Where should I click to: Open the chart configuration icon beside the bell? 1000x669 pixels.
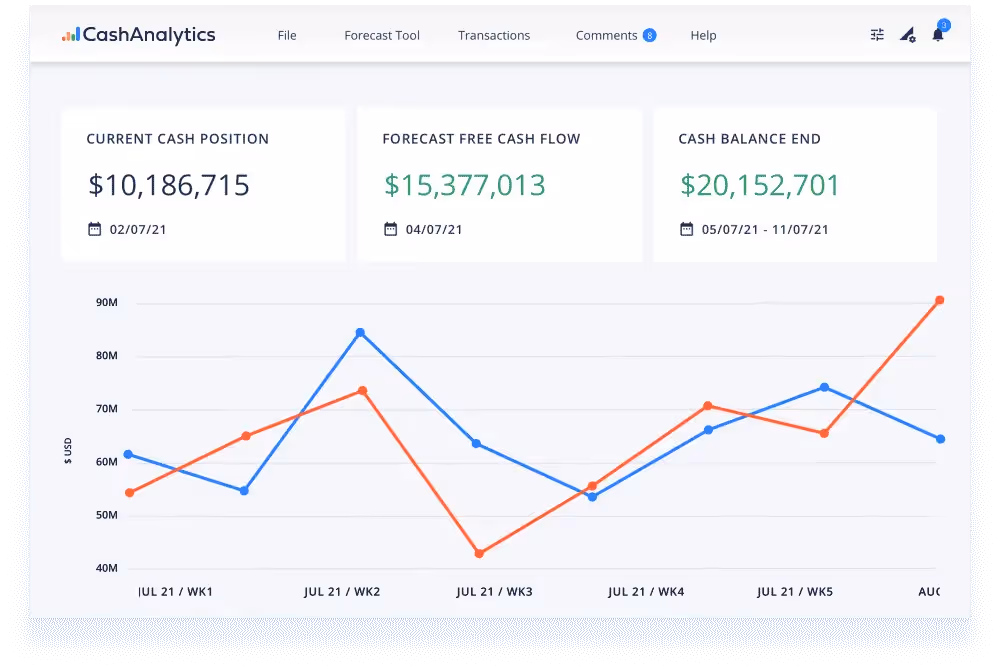[908, 35]
